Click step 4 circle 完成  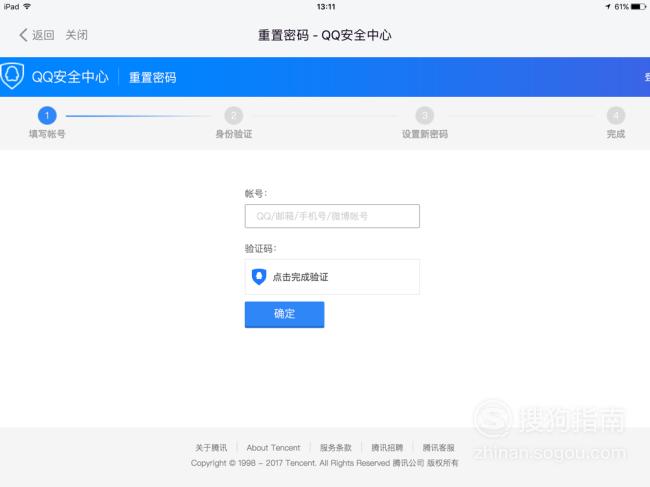[x=616, y=116]
